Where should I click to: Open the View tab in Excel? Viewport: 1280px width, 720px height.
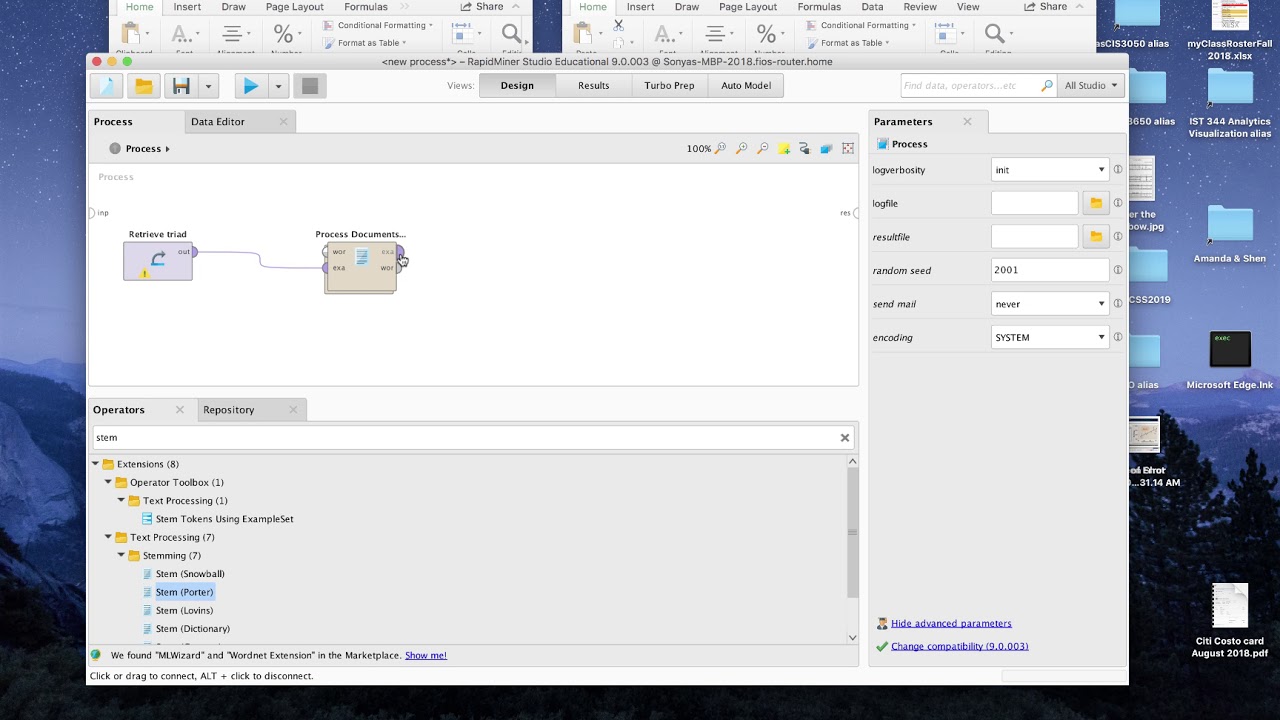[968, 7]
